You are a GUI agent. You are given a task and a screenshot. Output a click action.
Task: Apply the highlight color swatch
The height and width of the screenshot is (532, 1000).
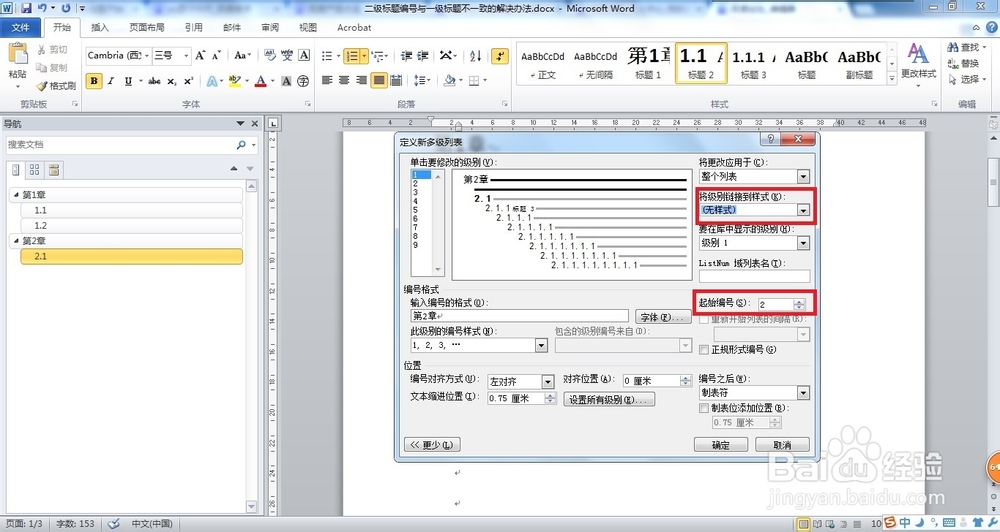(x=233, y=81)
